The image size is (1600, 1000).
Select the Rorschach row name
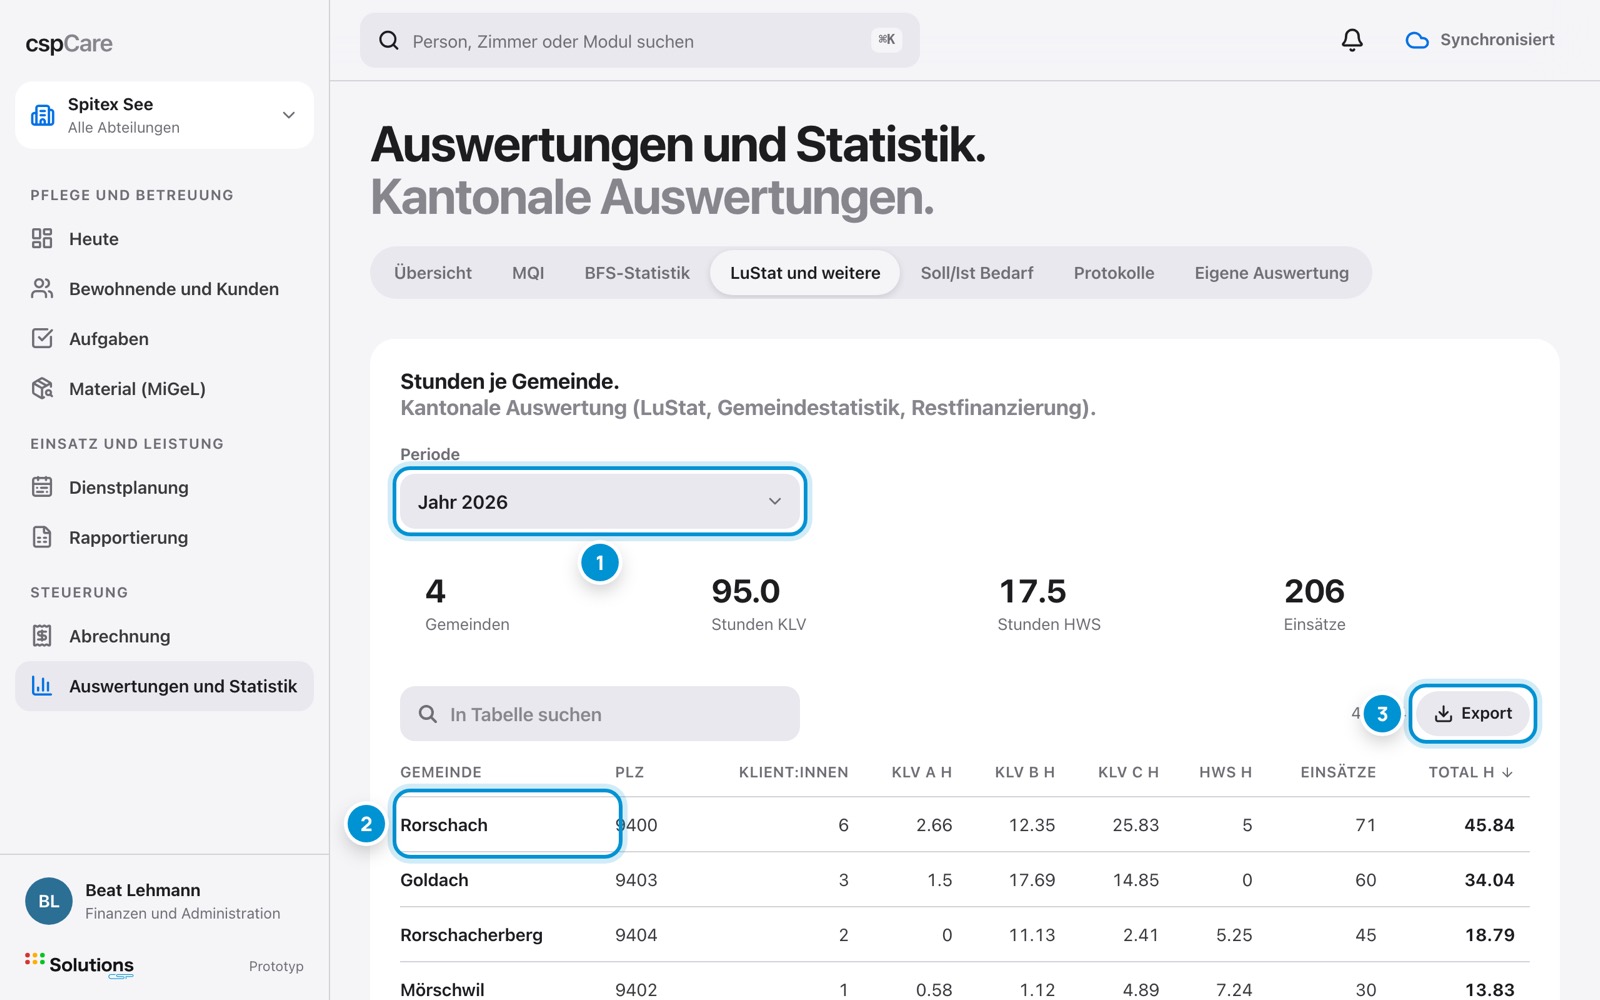pyautogui.click(x=444, y=825)
